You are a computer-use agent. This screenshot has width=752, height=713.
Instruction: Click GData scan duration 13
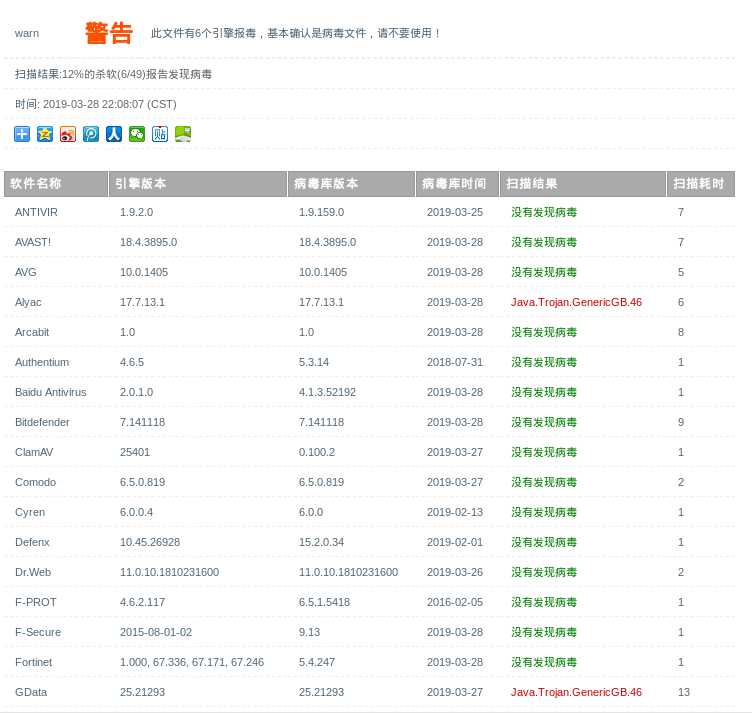click(684, 692)
